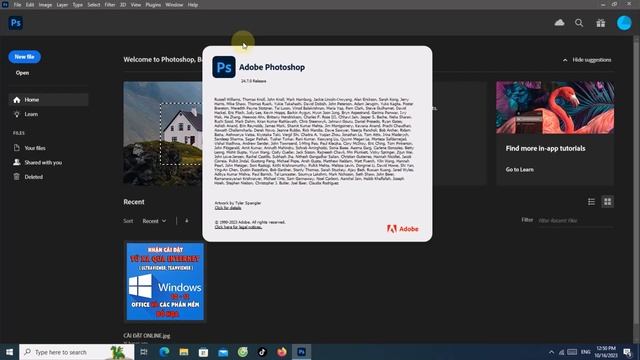Open Microsoft Store from the taskbar
The image size is (640, 360).
click(x=203, y=352)
